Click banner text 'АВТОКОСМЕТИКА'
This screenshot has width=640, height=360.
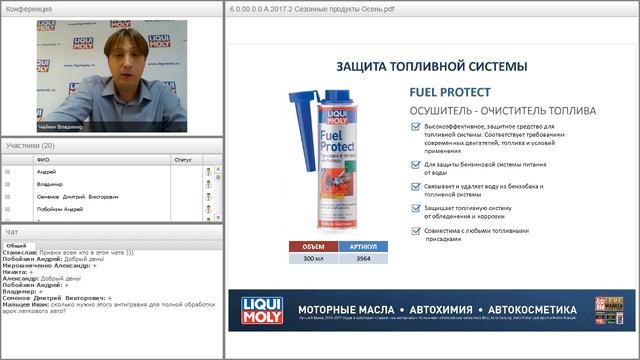coord(532,310)
